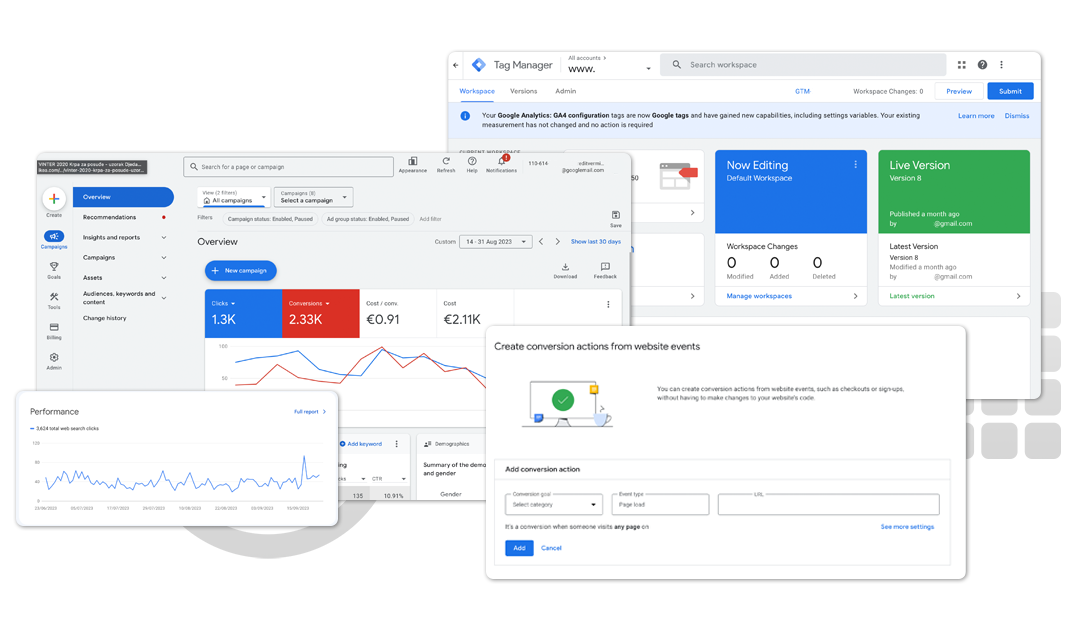
Task: Open Notifications from the bell icon
Action: (502, 161)
